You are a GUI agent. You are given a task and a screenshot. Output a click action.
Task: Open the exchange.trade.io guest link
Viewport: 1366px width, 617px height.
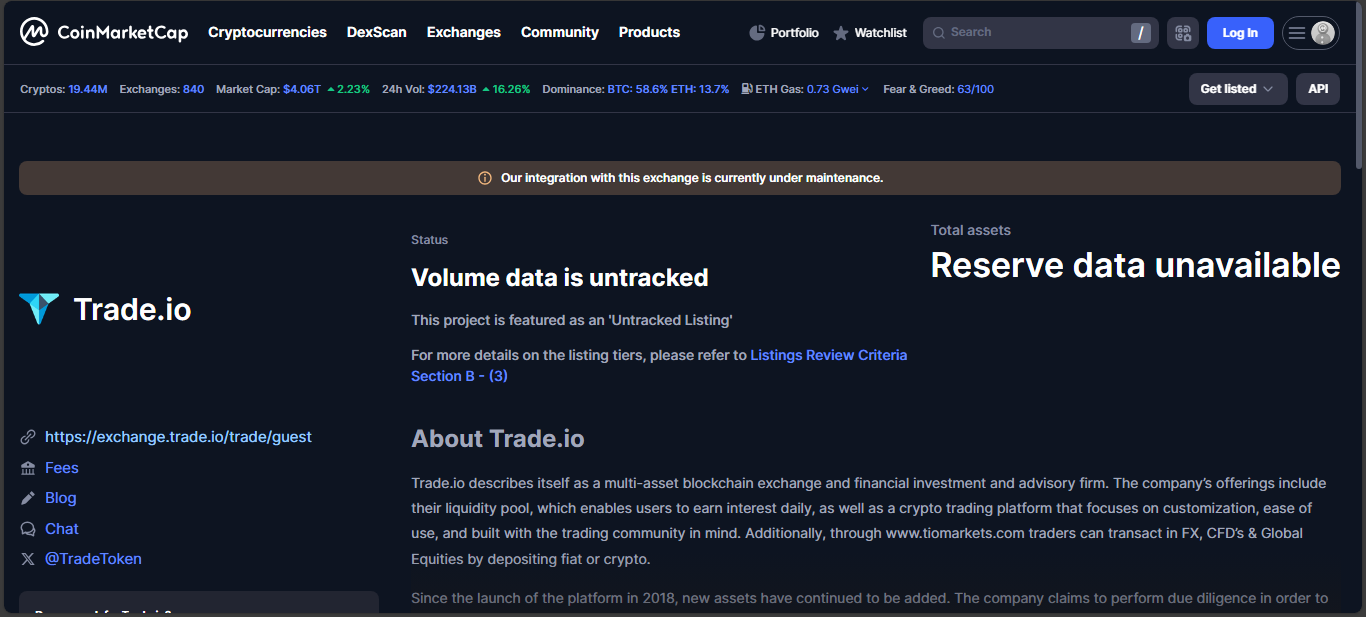(x=178, y=437)
